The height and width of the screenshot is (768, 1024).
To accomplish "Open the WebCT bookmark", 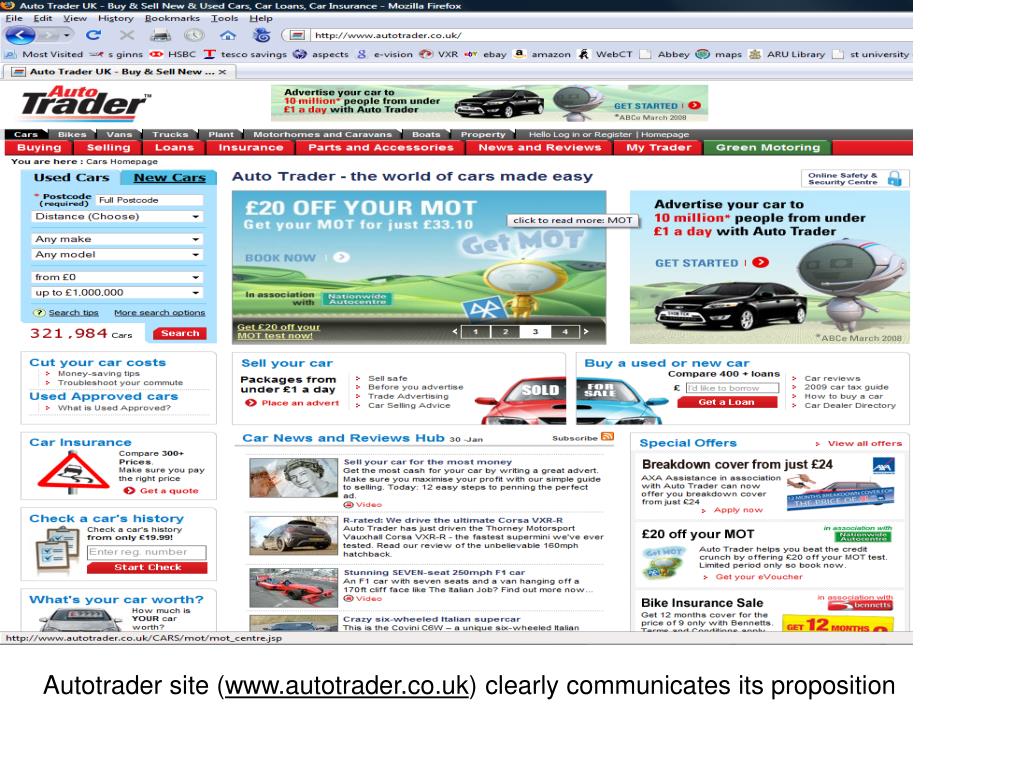I will [x=605, y=54].
